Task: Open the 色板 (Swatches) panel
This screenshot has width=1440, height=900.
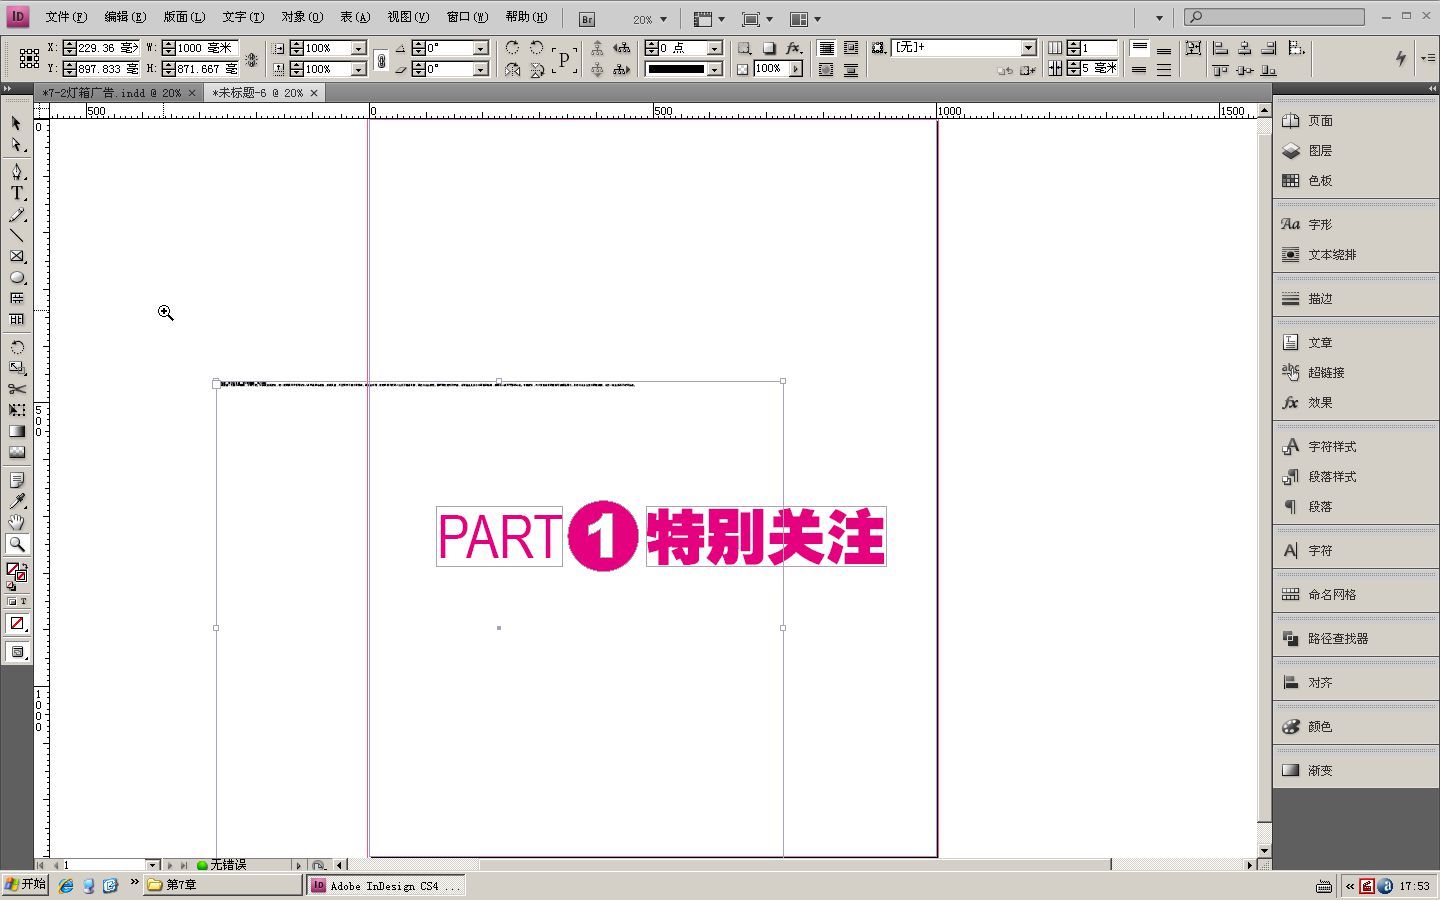Action: pos(1318,180)
